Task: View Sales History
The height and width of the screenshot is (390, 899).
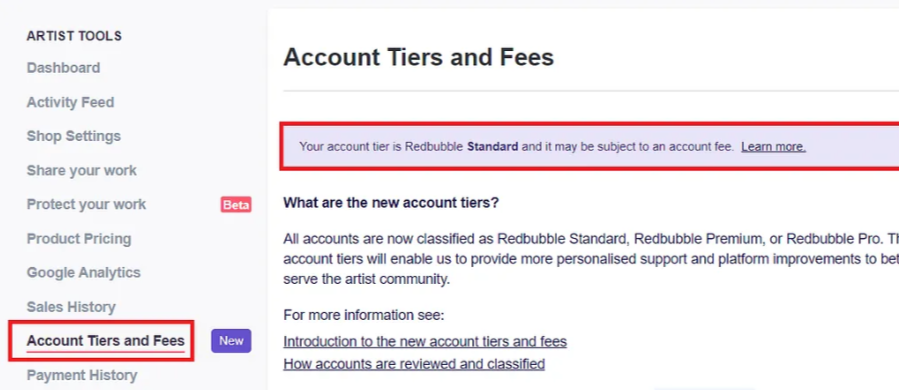Action: [x=71, y=307]
